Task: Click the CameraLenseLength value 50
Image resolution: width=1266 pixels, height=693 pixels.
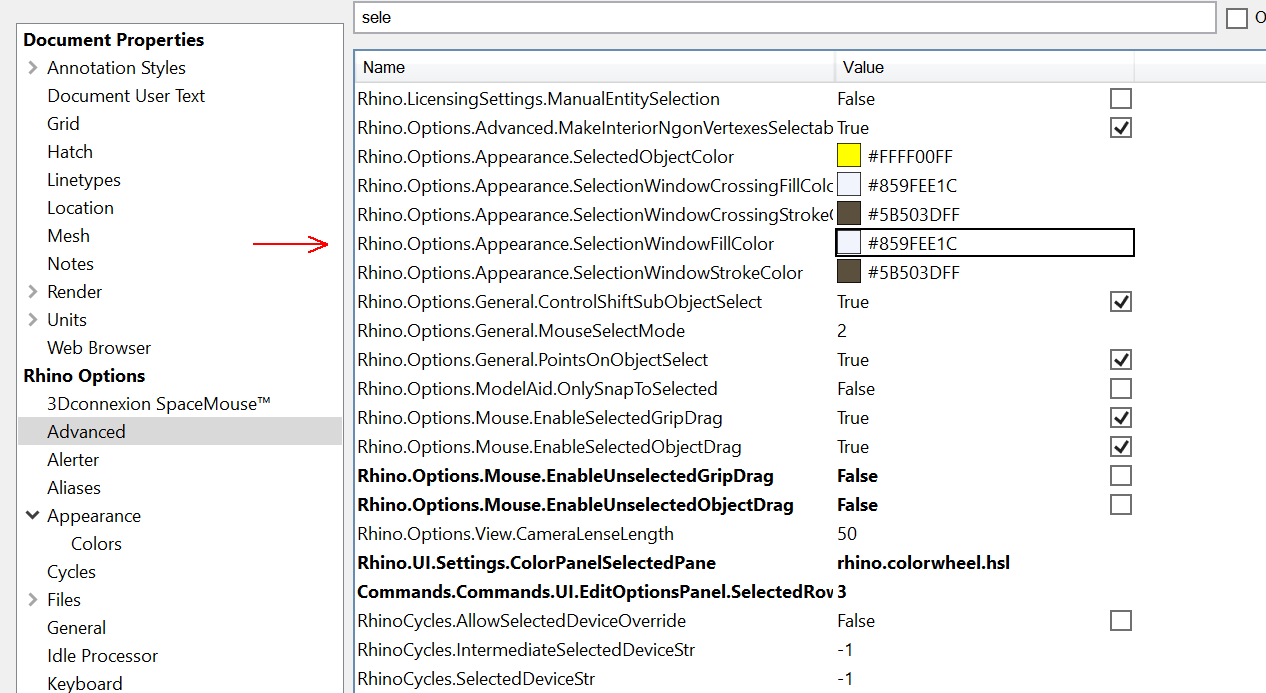Action: 847,534
